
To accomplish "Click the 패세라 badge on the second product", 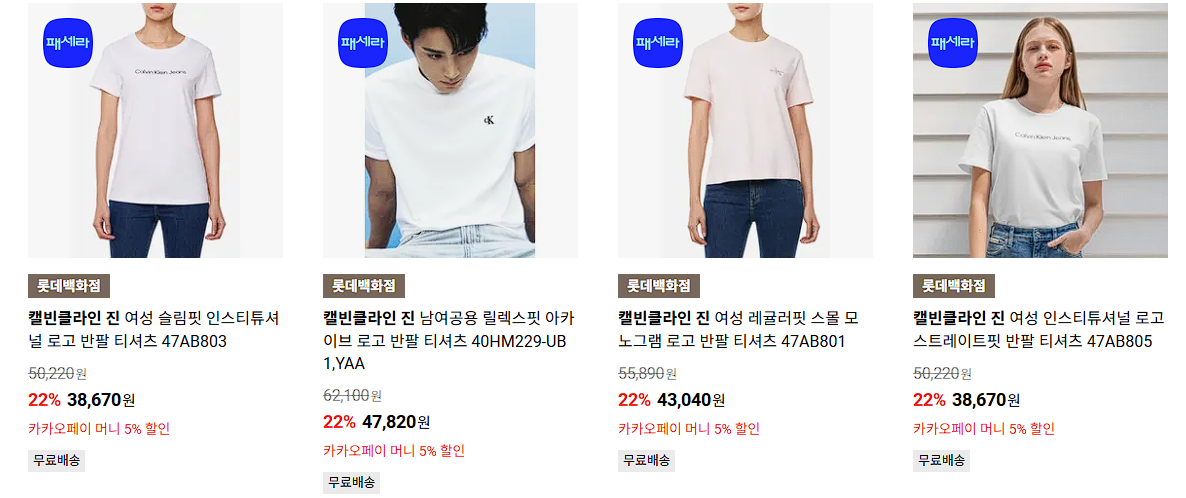I will click(363, 43).
